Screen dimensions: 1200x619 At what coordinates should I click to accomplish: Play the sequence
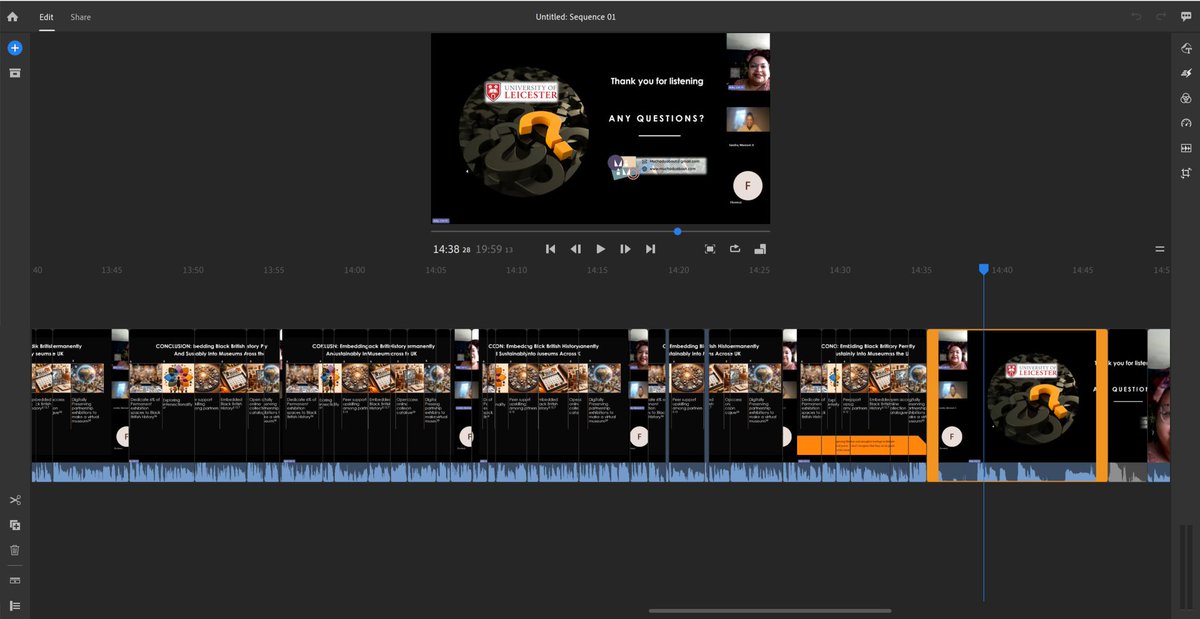click(601, 249)
